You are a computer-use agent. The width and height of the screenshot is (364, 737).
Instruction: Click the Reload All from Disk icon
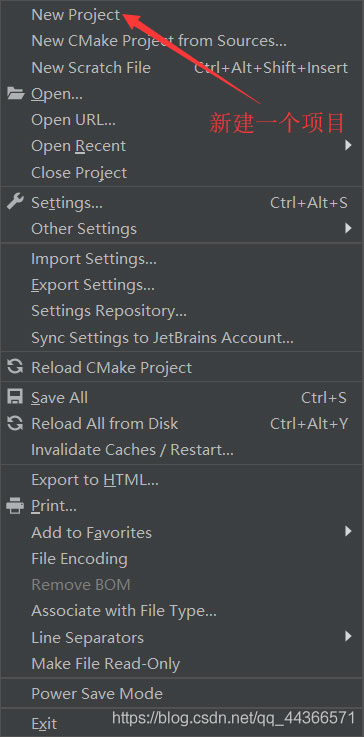click(x=16, y=423)
